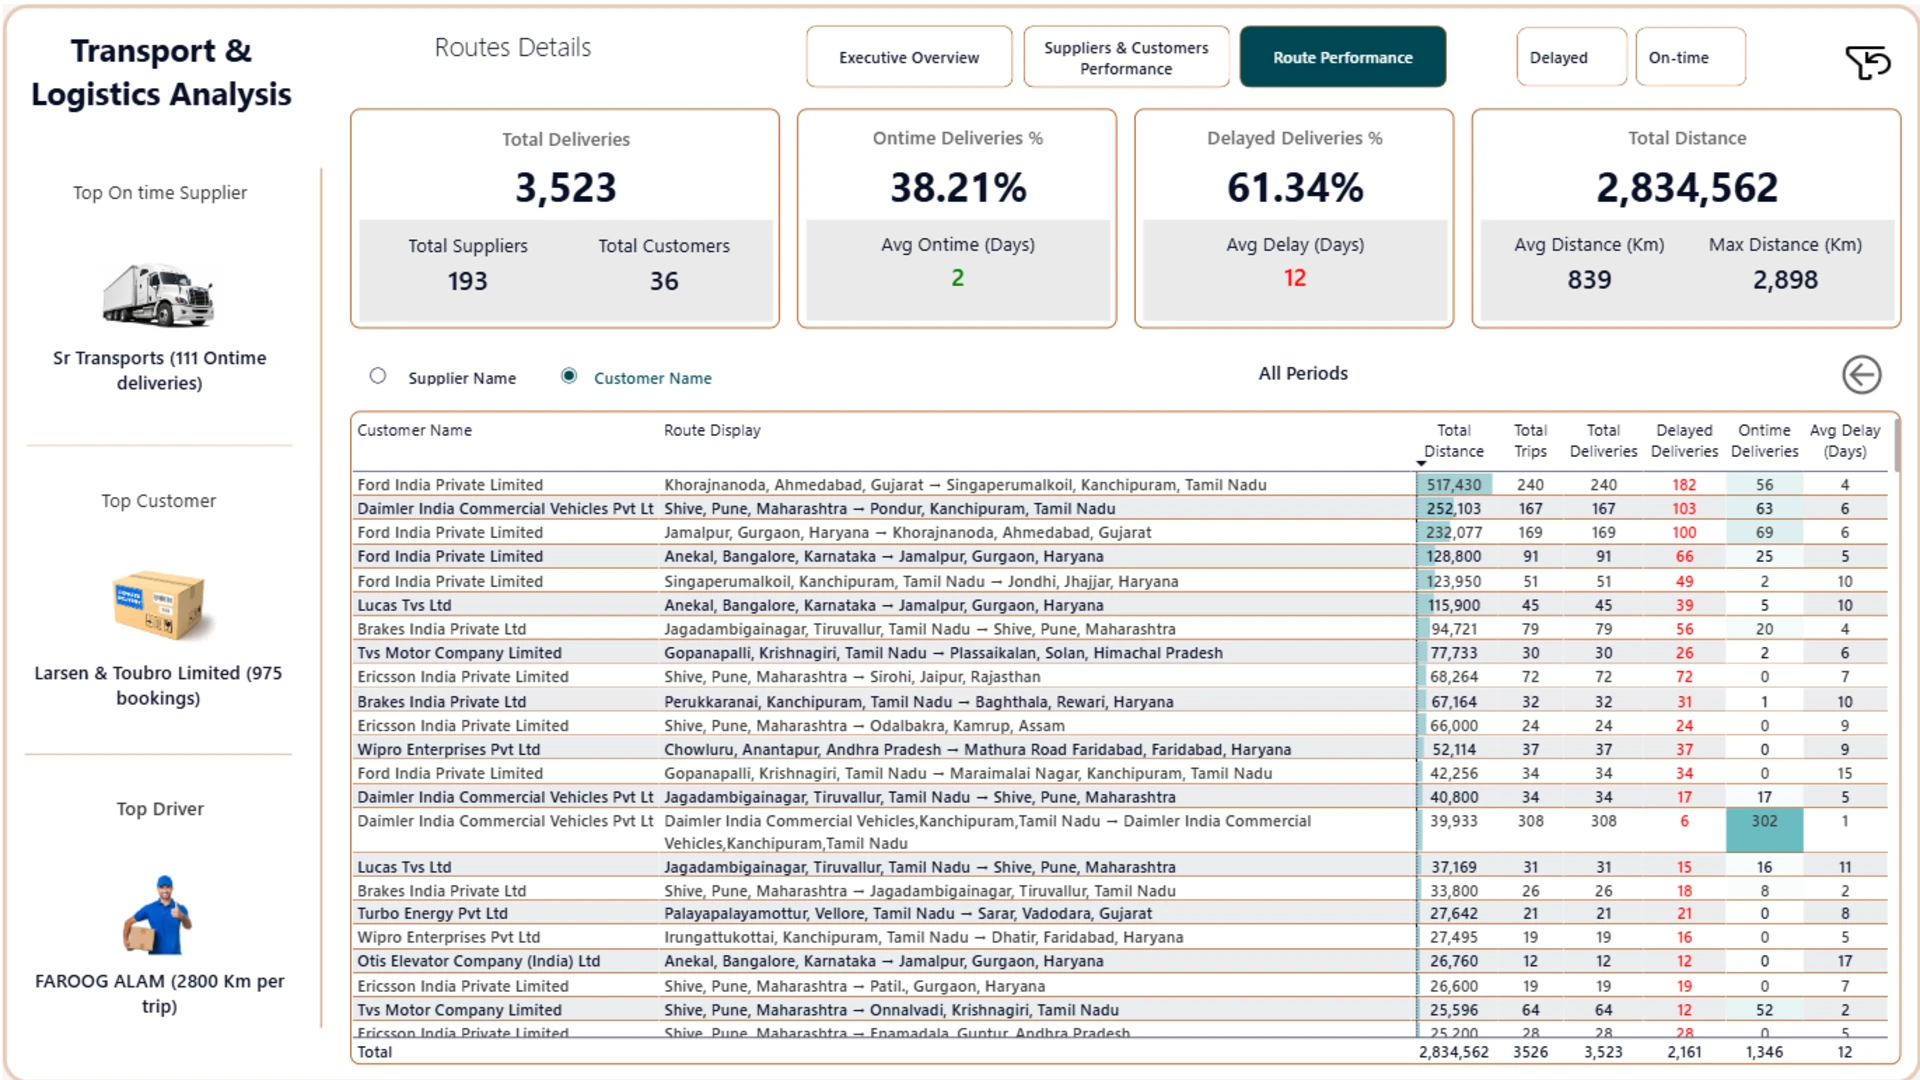The image size is (1920, 1080).
Task: Click the circled back arrow icon
Action: click(x=1861, y=375)
